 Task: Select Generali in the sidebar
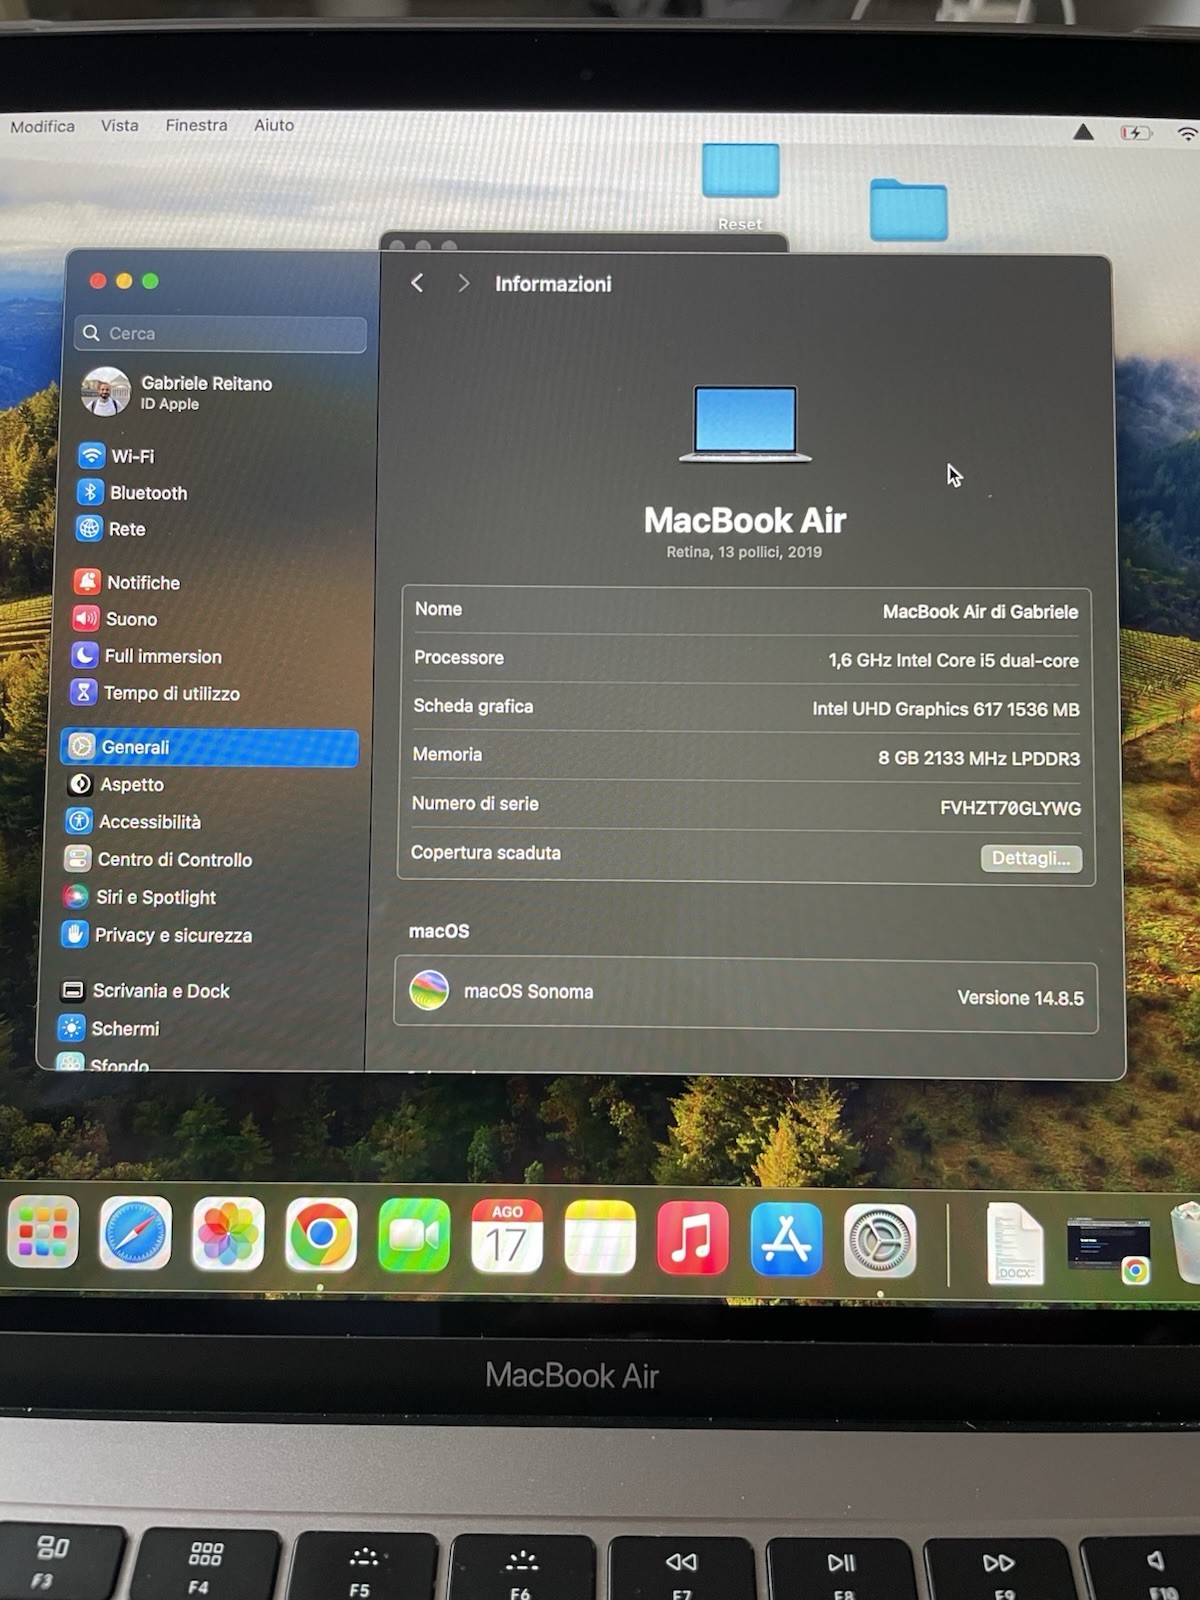pyautogui.click(x=209, y=747)
